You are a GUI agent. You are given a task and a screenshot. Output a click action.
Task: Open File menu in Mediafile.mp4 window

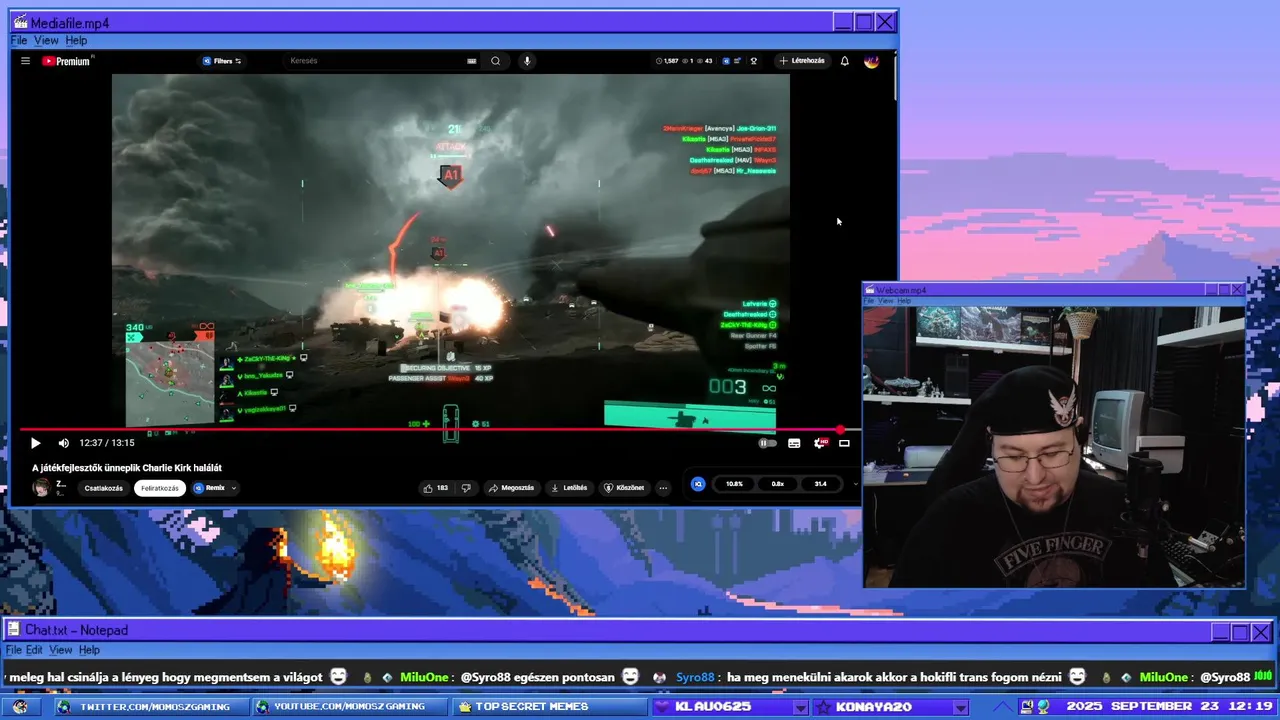click(19, 40)
